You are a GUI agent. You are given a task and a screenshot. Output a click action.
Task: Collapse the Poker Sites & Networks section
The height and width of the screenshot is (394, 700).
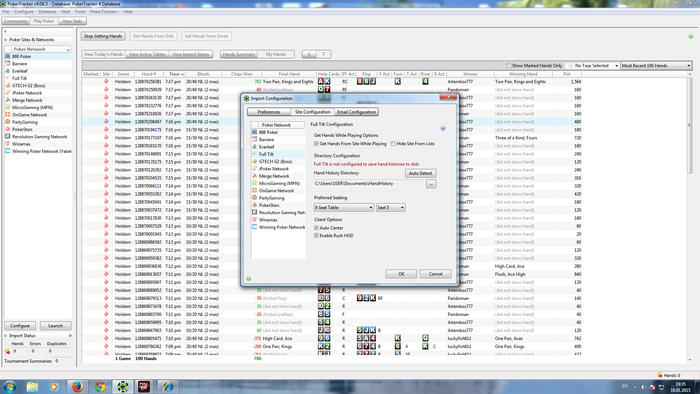[x=6, y=40]
